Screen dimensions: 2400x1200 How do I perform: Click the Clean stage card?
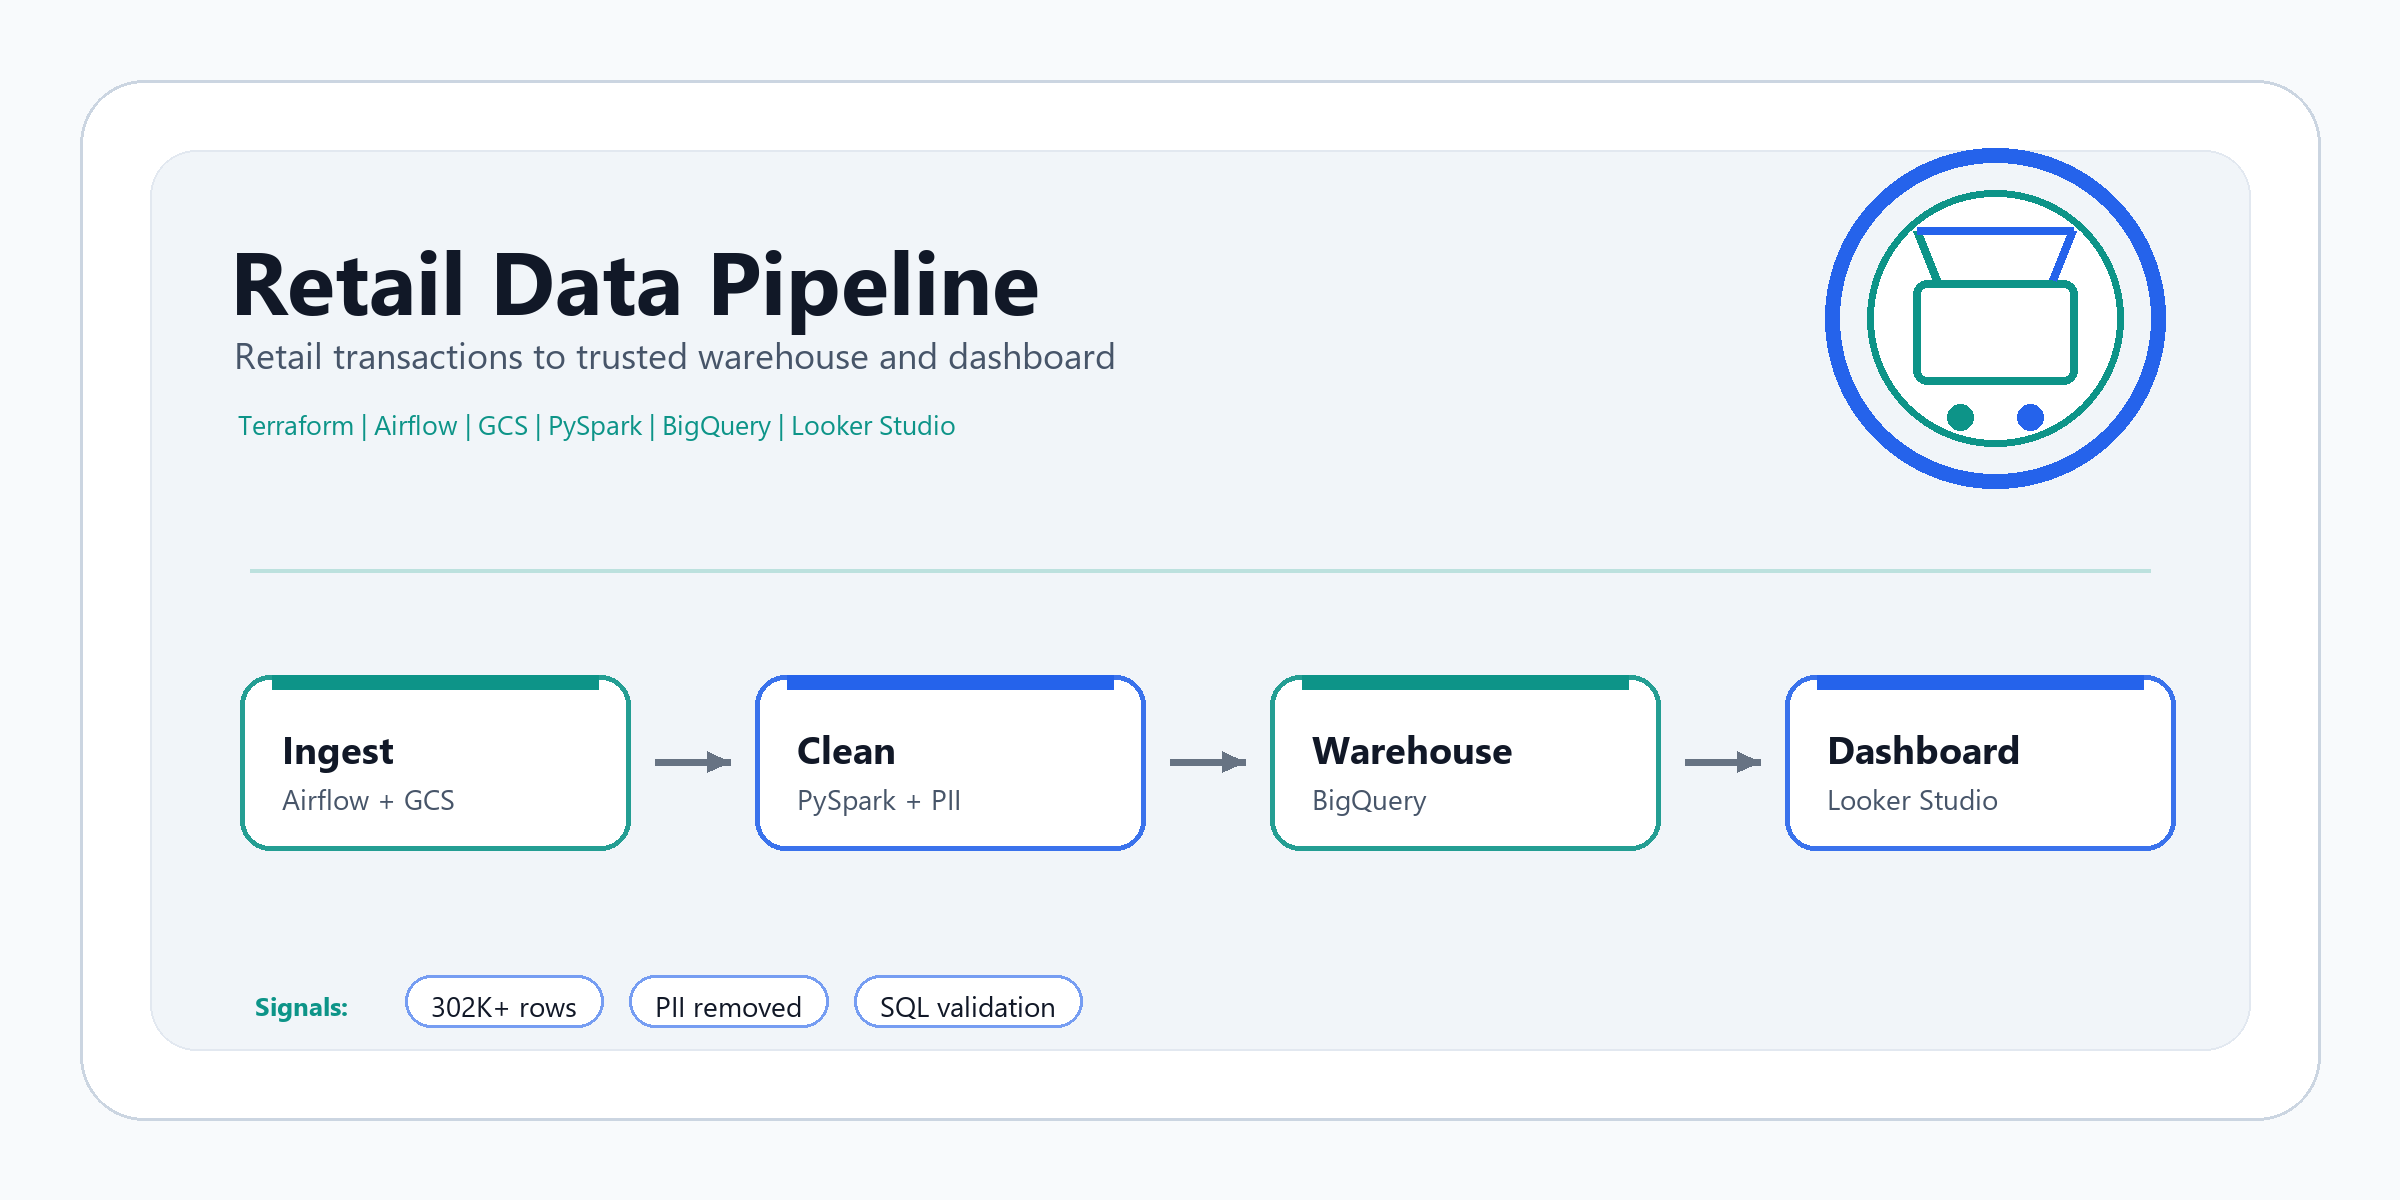(x=950, y=763)
